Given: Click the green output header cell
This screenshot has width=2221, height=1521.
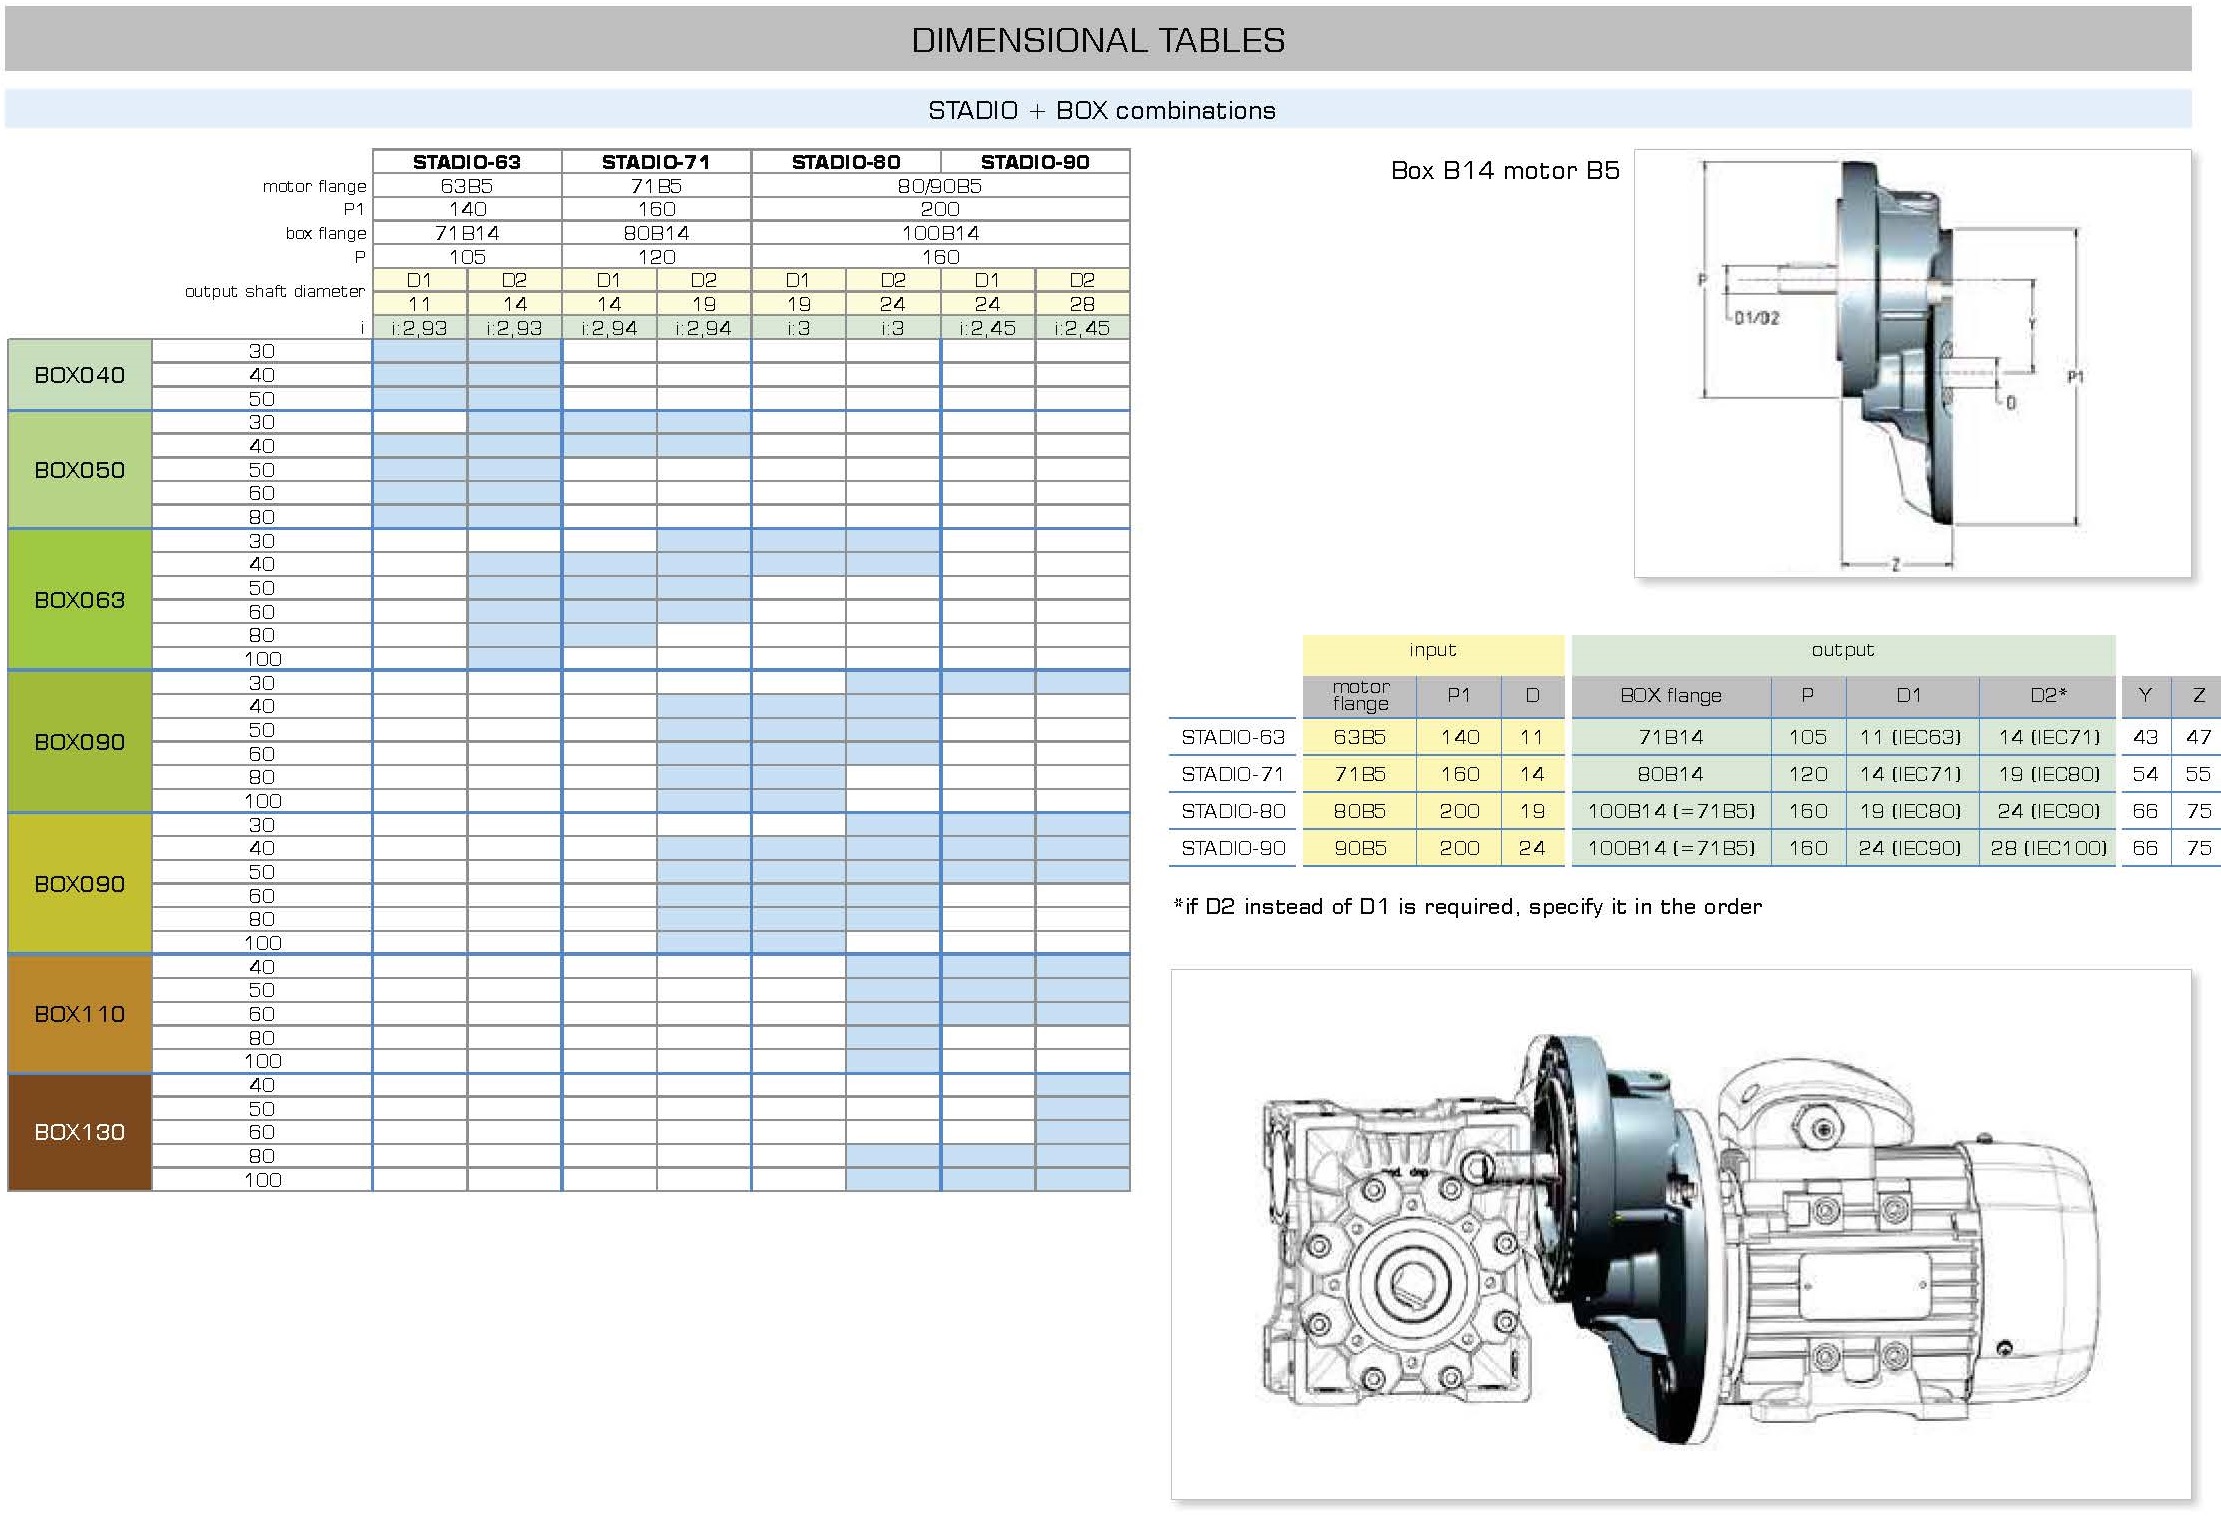Looking at the screenshot, I should 1842,651.
